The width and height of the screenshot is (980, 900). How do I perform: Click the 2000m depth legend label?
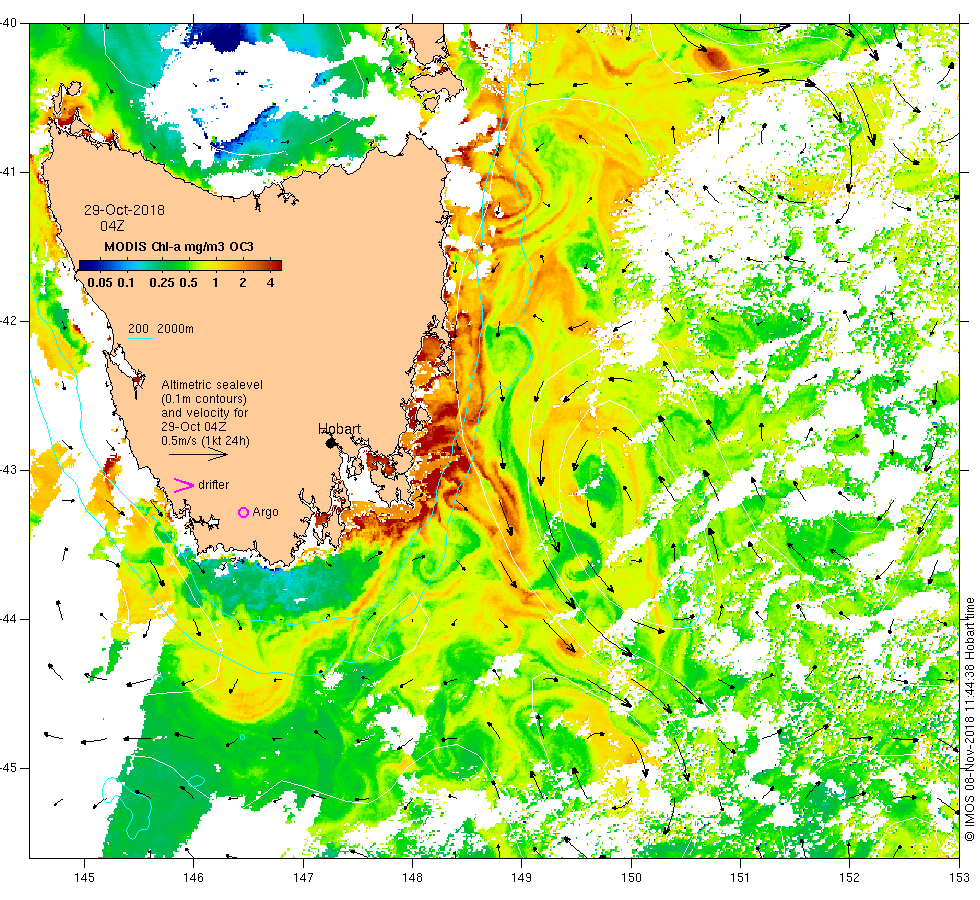[x=175, y=329]
